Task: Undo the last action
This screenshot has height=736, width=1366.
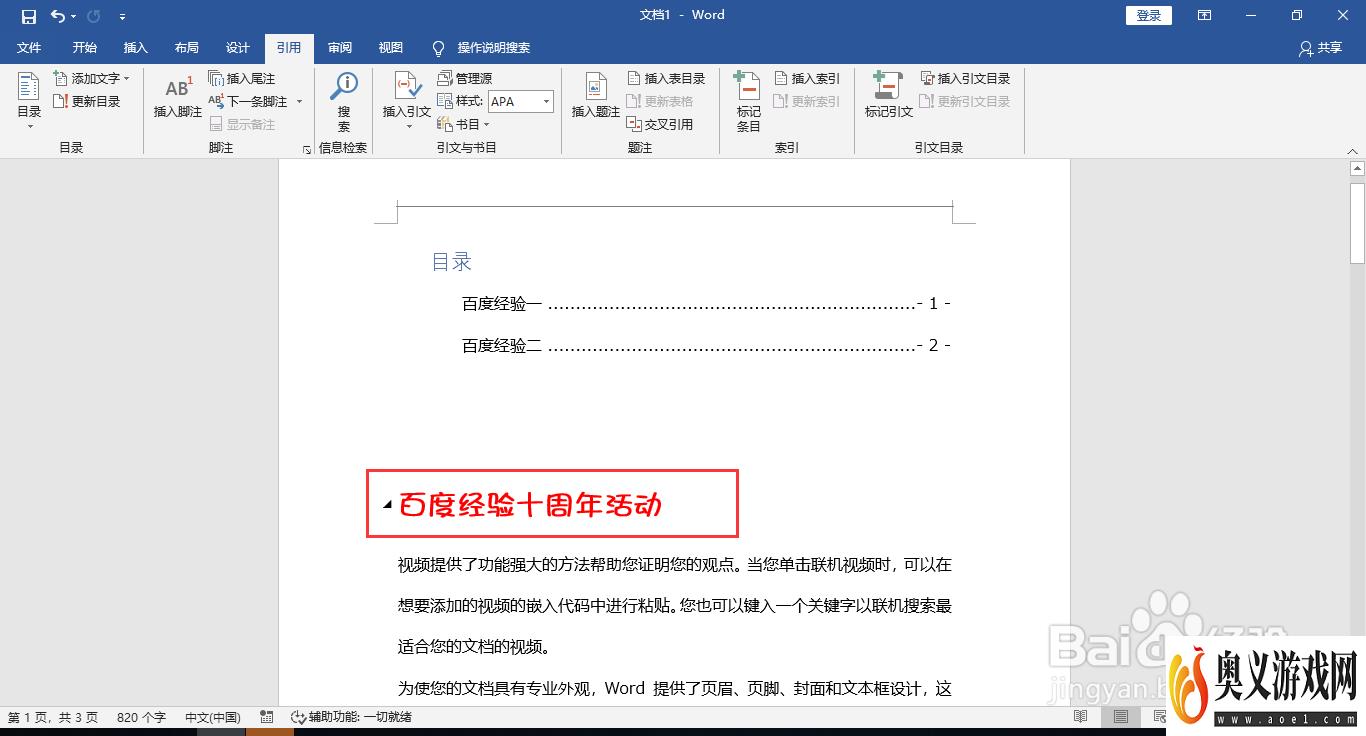Action: [57, 16]
